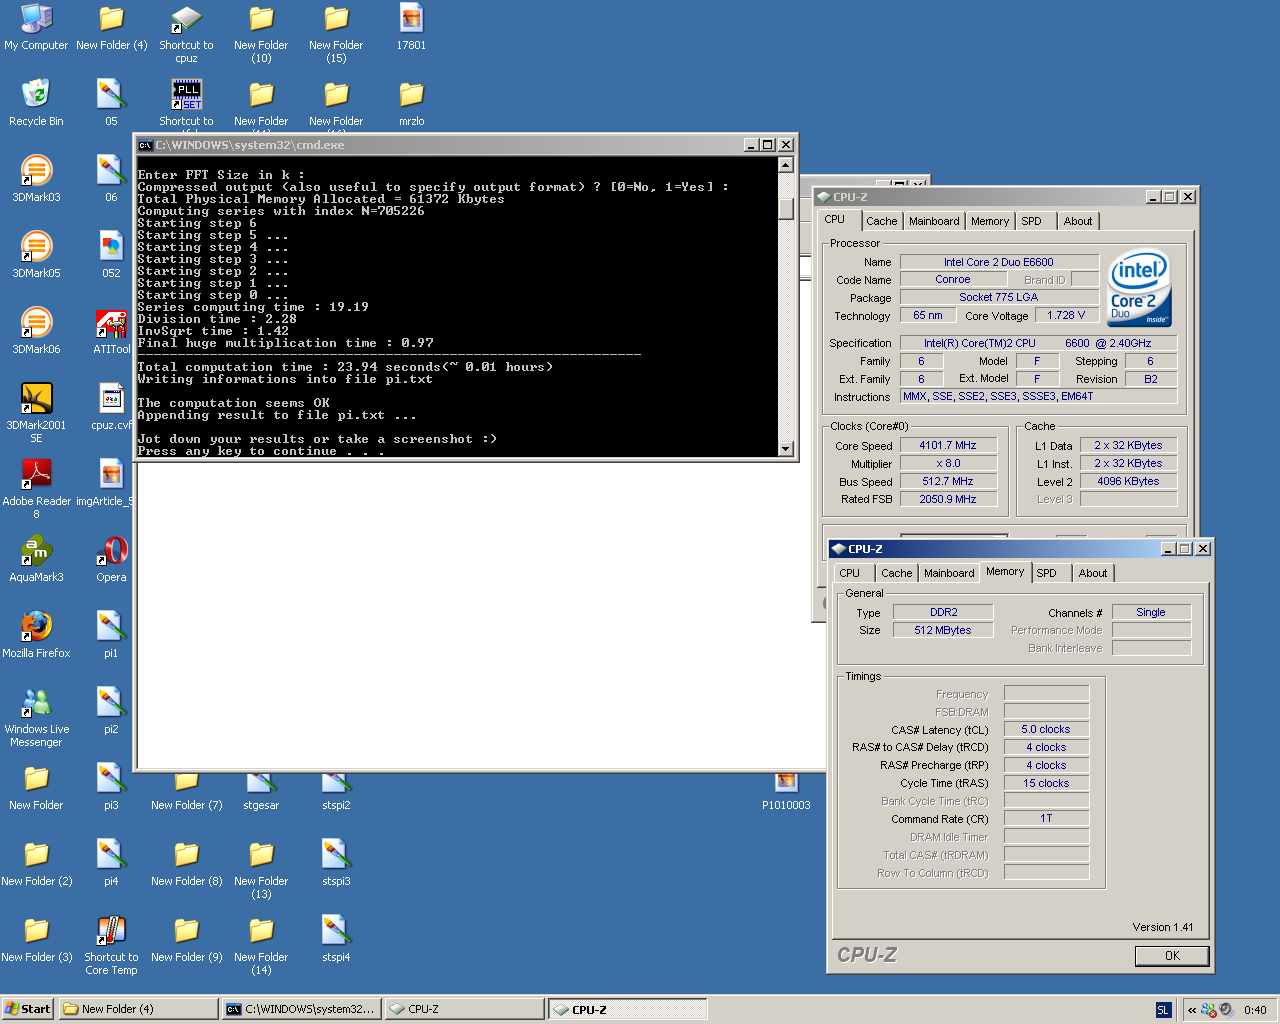Switch to cmd.exe taskbar button
This screenshot has height=1024, width=1280.
tap(301, 1009)
